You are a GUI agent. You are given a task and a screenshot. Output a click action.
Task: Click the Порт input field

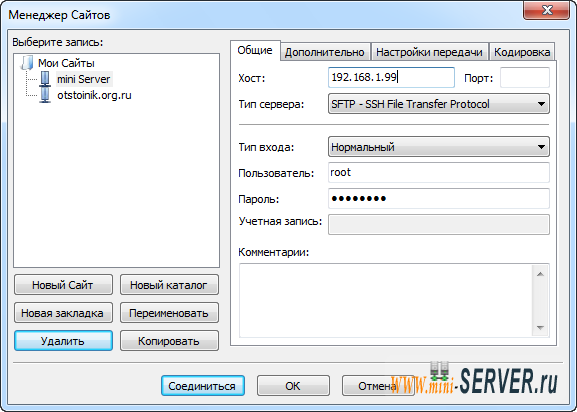tap(524, 77)
